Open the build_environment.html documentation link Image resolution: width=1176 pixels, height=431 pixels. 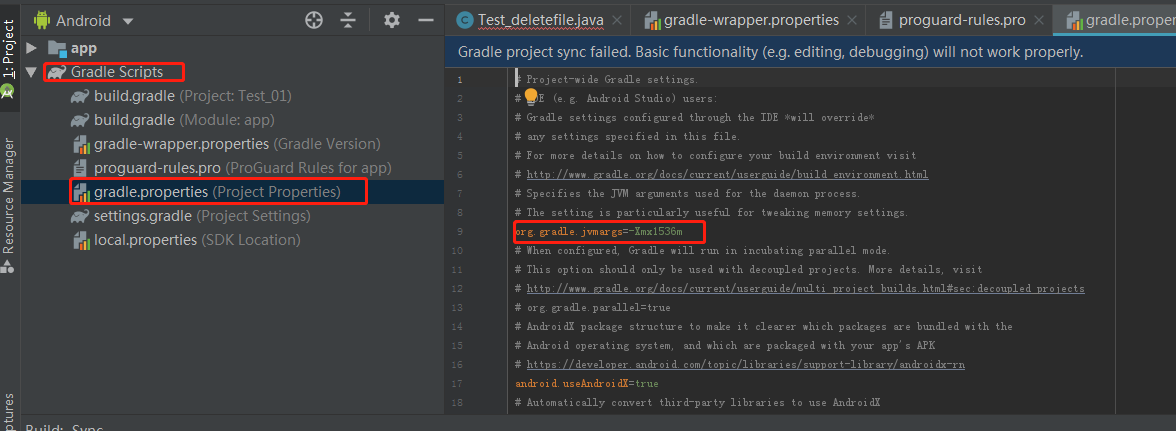click(728, 175)
